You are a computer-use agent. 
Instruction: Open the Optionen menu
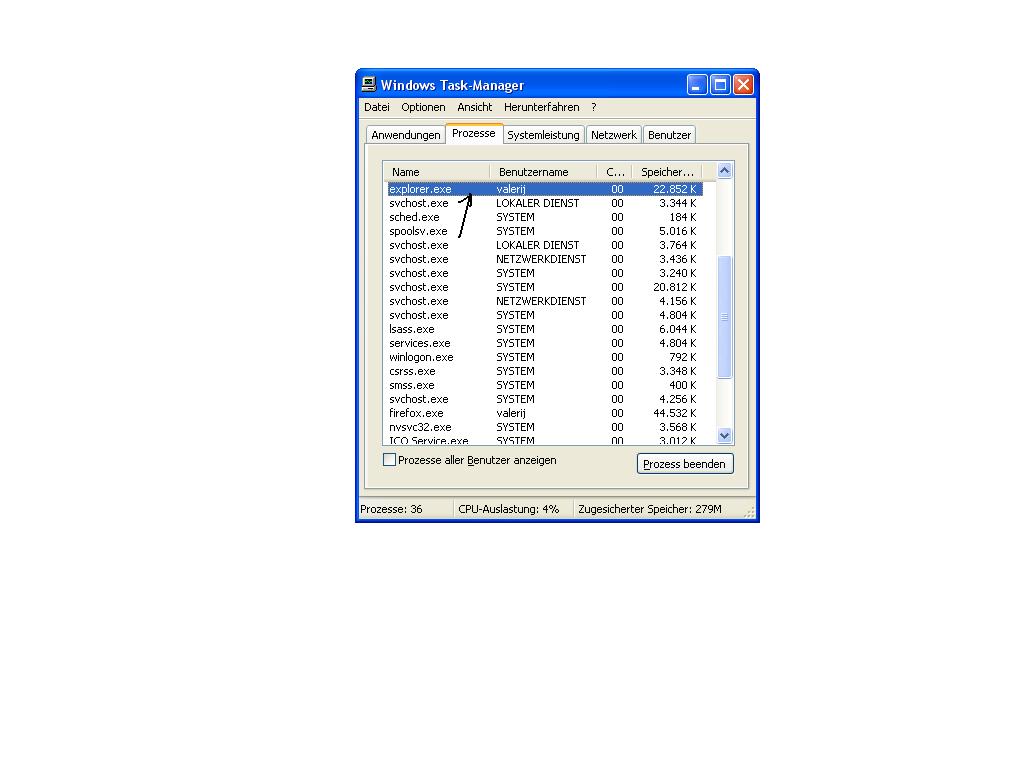pos(423,107)
